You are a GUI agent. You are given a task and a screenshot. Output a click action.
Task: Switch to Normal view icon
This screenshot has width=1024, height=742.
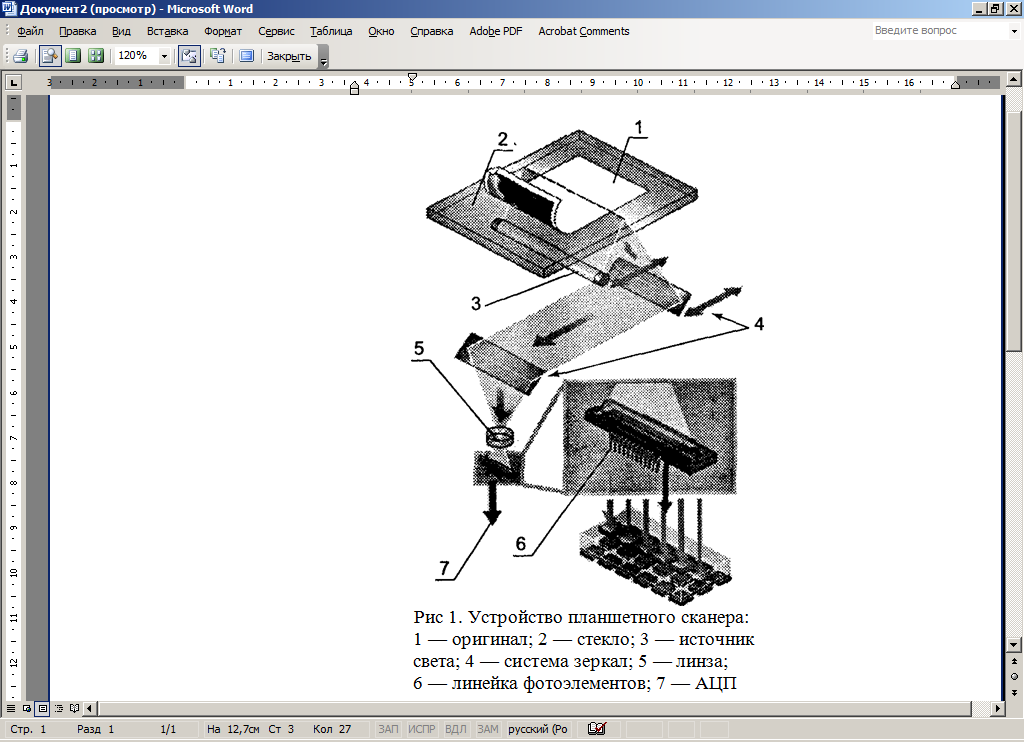11,708
